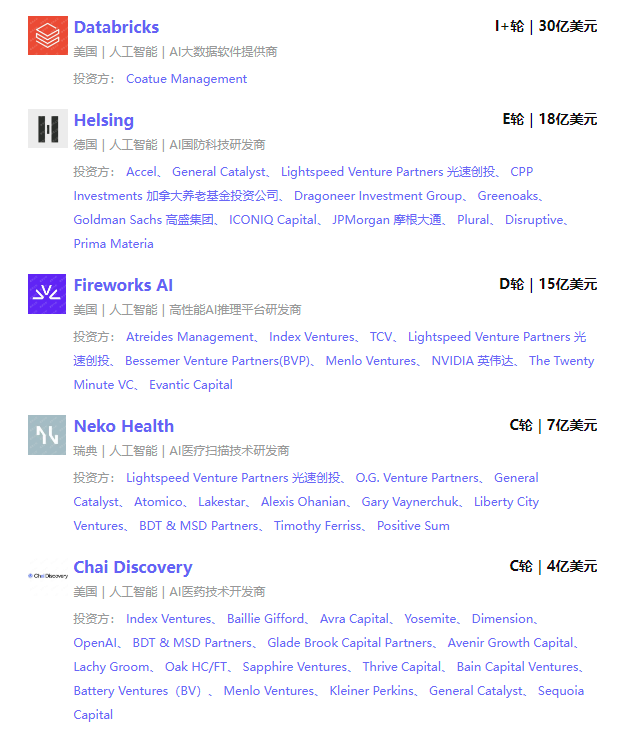Open the Helsing company title link

104,120
